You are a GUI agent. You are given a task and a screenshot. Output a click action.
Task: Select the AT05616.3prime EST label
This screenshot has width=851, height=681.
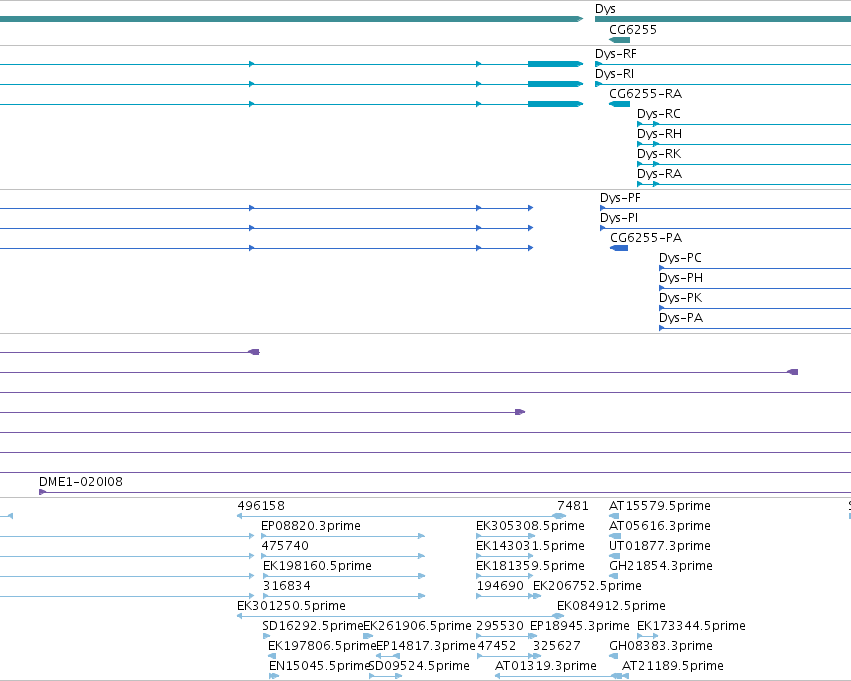point(660,526)
